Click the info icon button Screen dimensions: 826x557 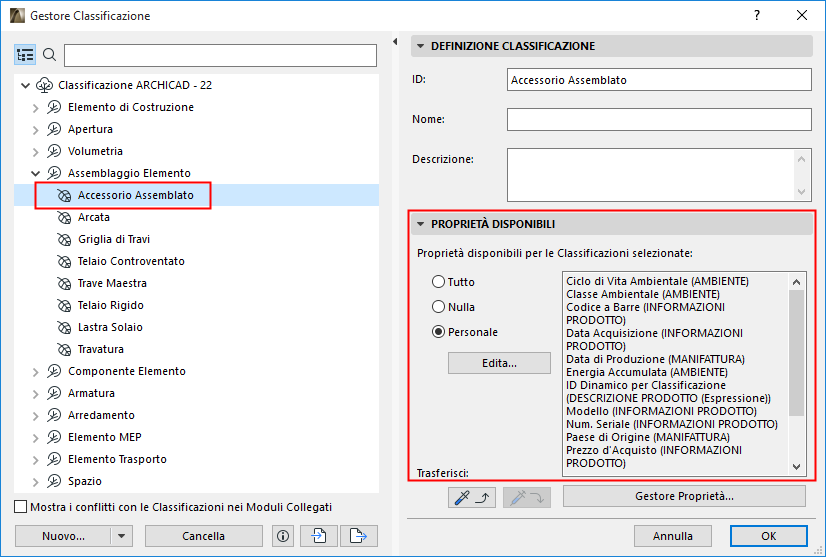click(x=283, y=536)
